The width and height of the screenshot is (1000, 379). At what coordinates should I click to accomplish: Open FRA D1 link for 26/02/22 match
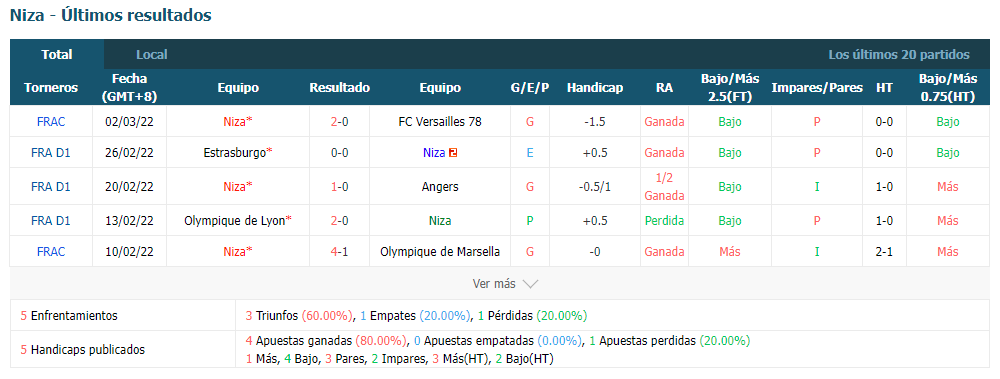coord(51,153)
